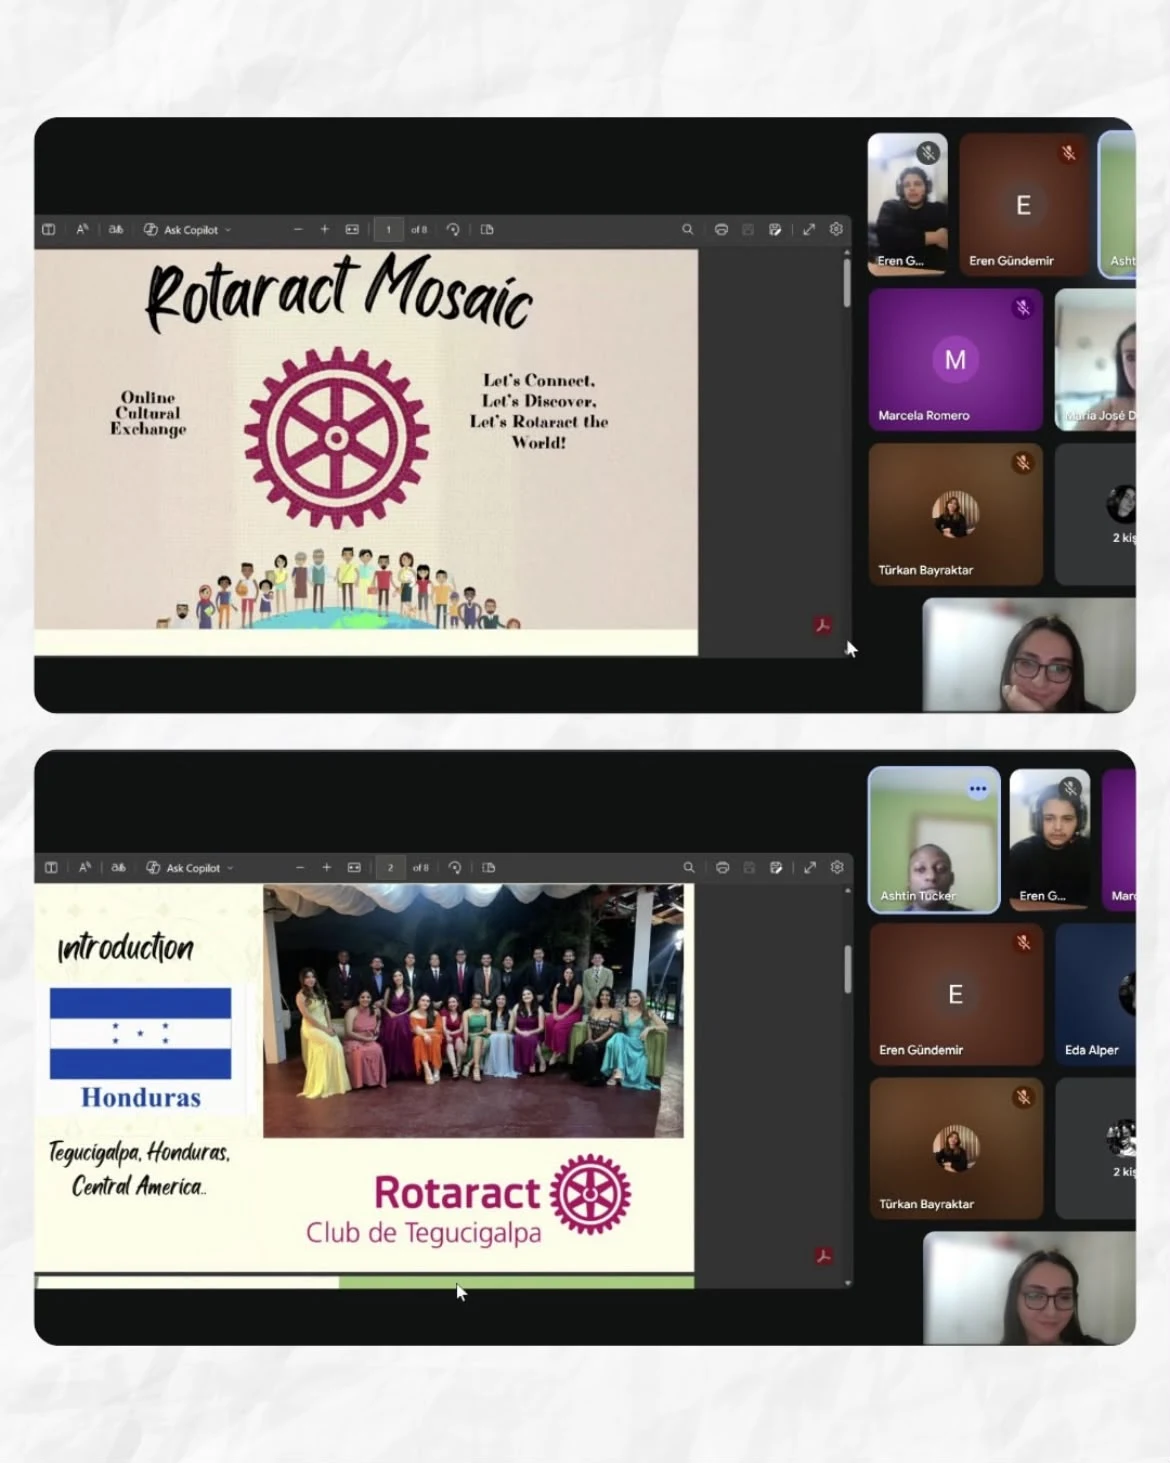Open page view options in page 1 viewer

click(x=487, y=229)
